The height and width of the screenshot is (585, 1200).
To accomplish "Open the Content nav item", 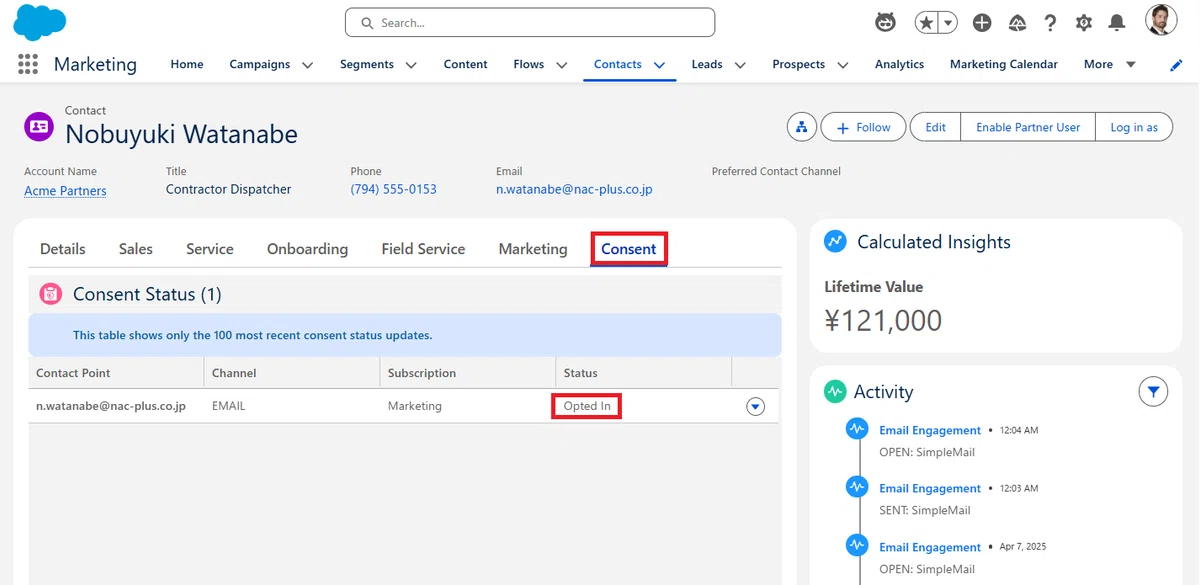I will [x=466, y=64].
